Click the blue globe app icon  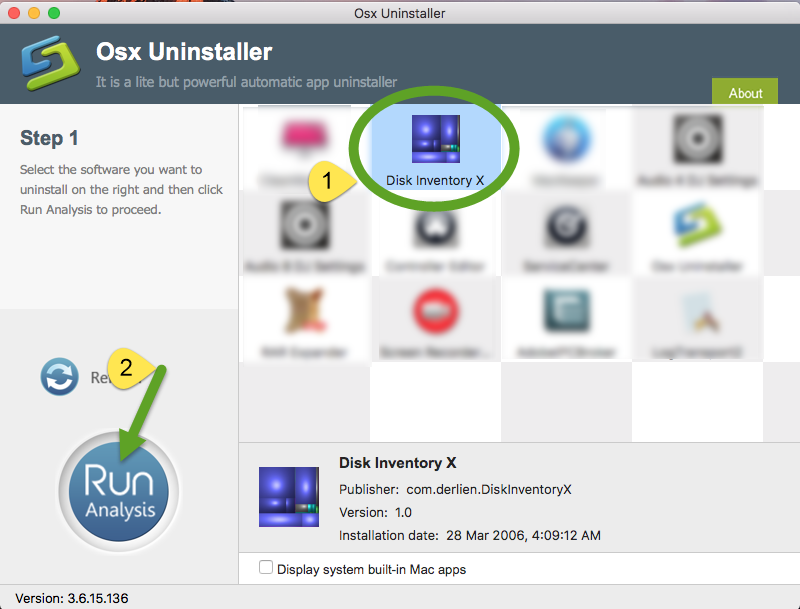click(x=565, y=140)
